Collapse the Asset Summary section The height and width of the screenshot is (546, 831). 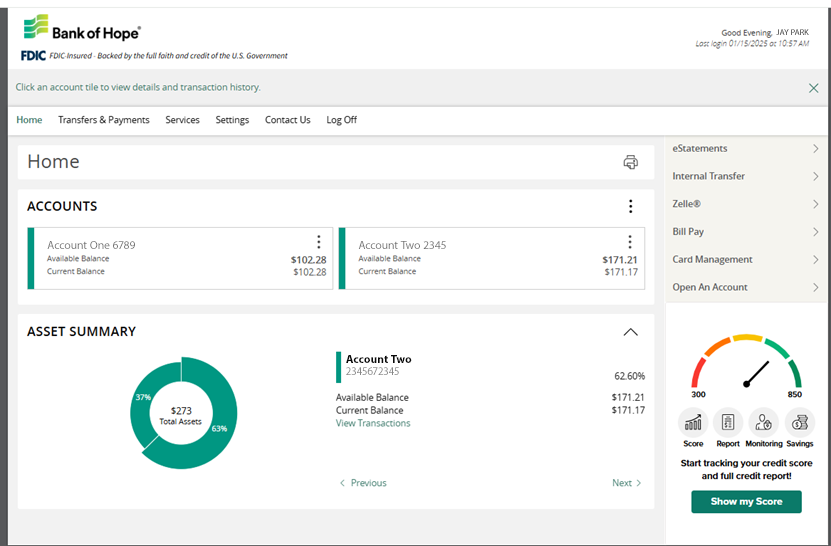(630, 332)
